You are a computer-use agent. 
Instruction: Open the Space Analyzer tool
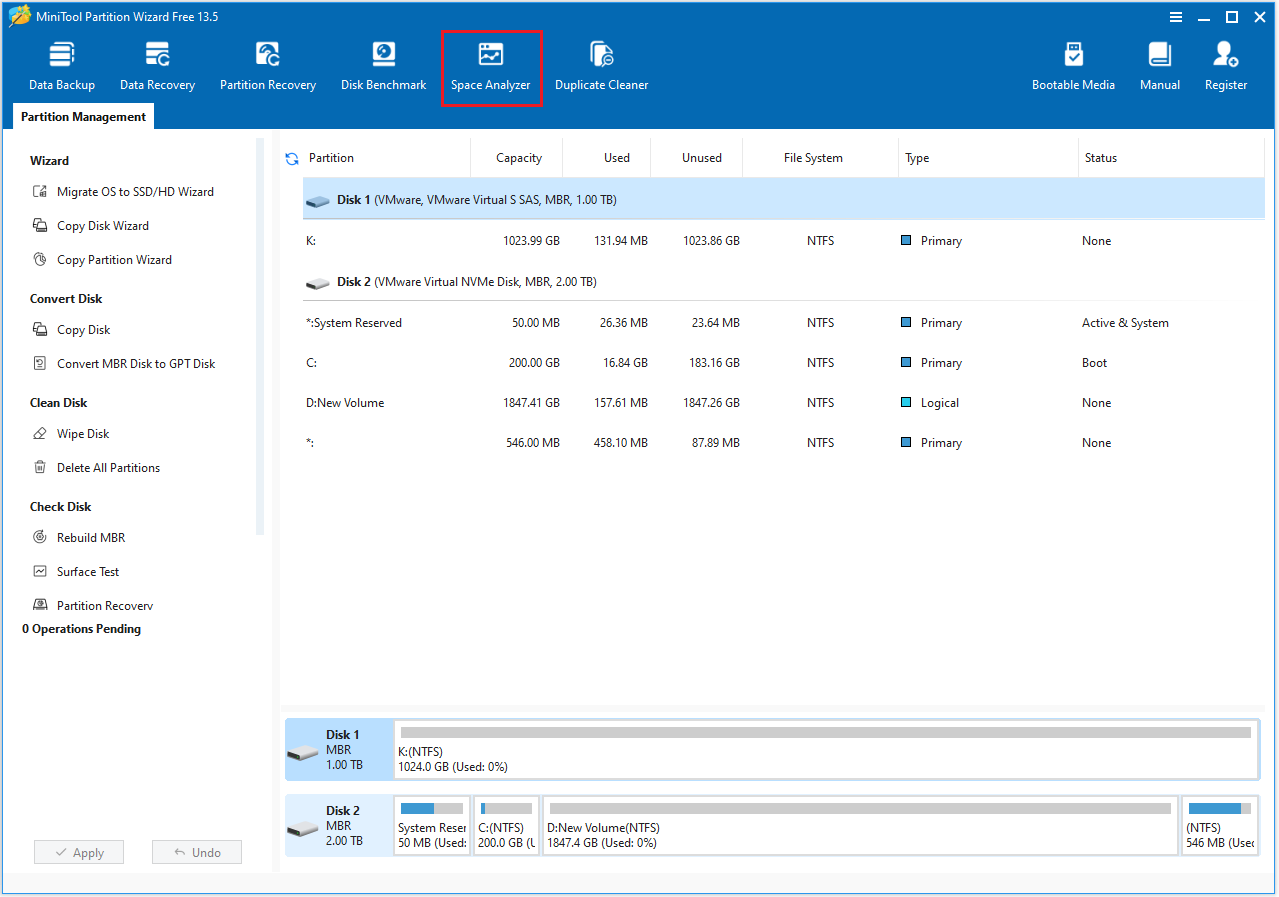(x=491, y=64)
